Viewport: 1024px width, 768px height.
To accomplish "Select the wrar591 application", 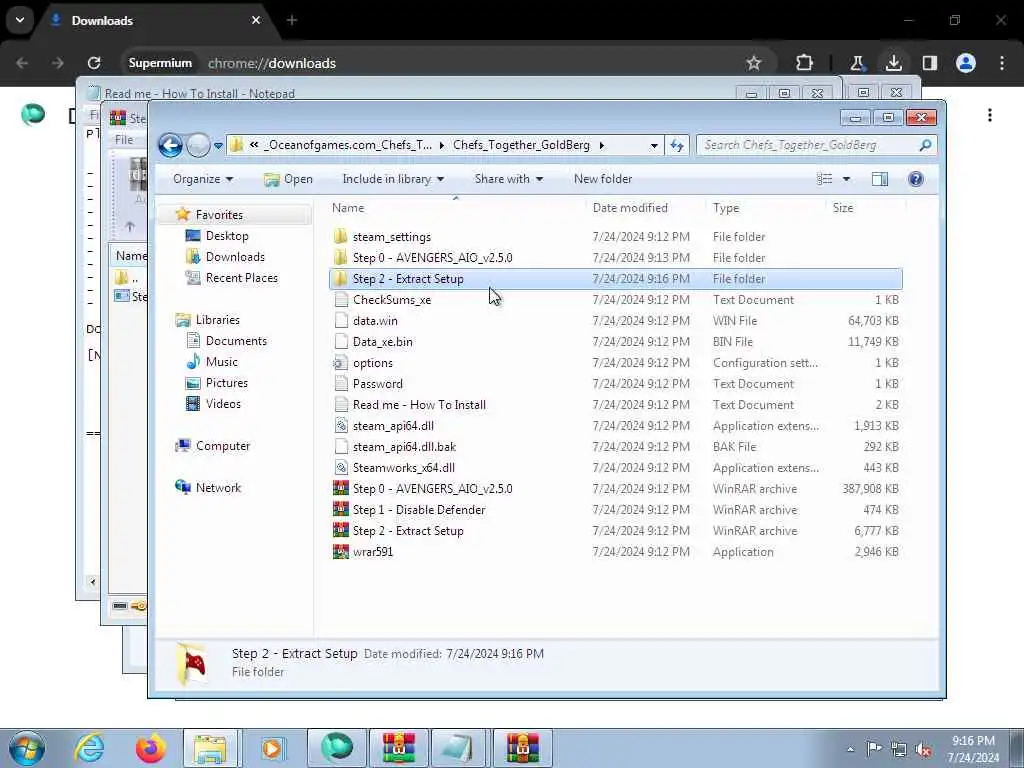I will [x=372, y=552].
